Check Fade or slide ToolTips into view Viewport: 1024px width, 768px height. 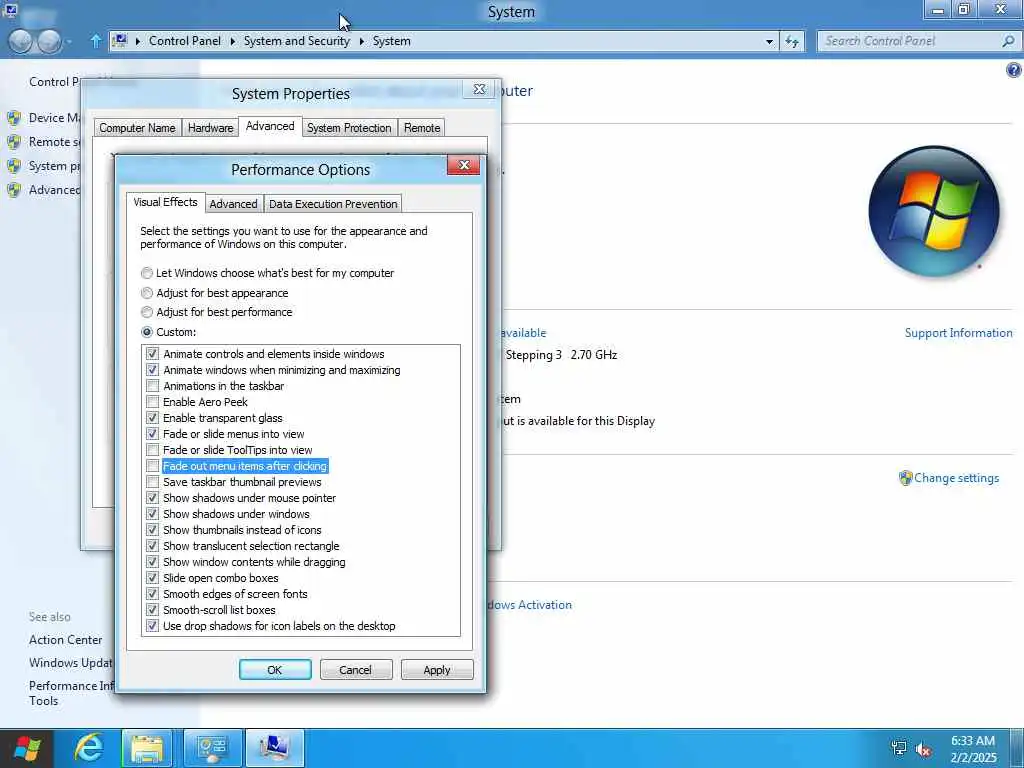(x=152, y=450)
